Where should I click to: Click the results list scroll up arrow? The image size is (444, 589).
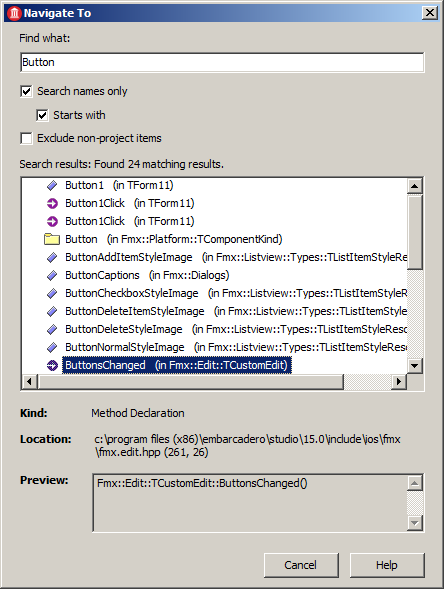click(415, 186)
